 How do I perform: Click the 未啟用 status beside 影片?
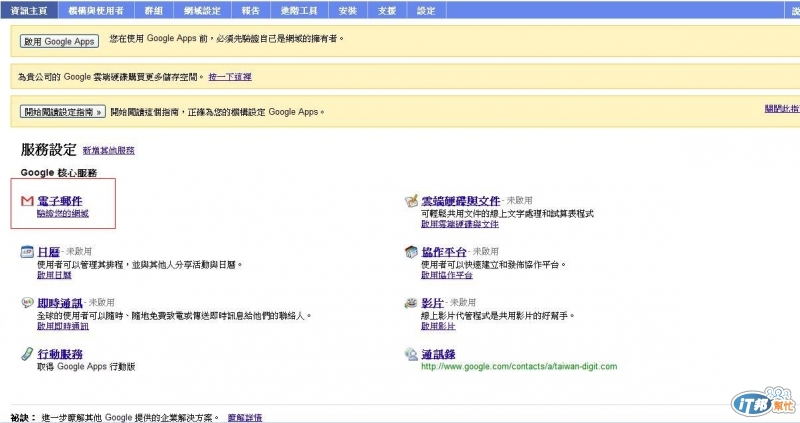point(463,303)
